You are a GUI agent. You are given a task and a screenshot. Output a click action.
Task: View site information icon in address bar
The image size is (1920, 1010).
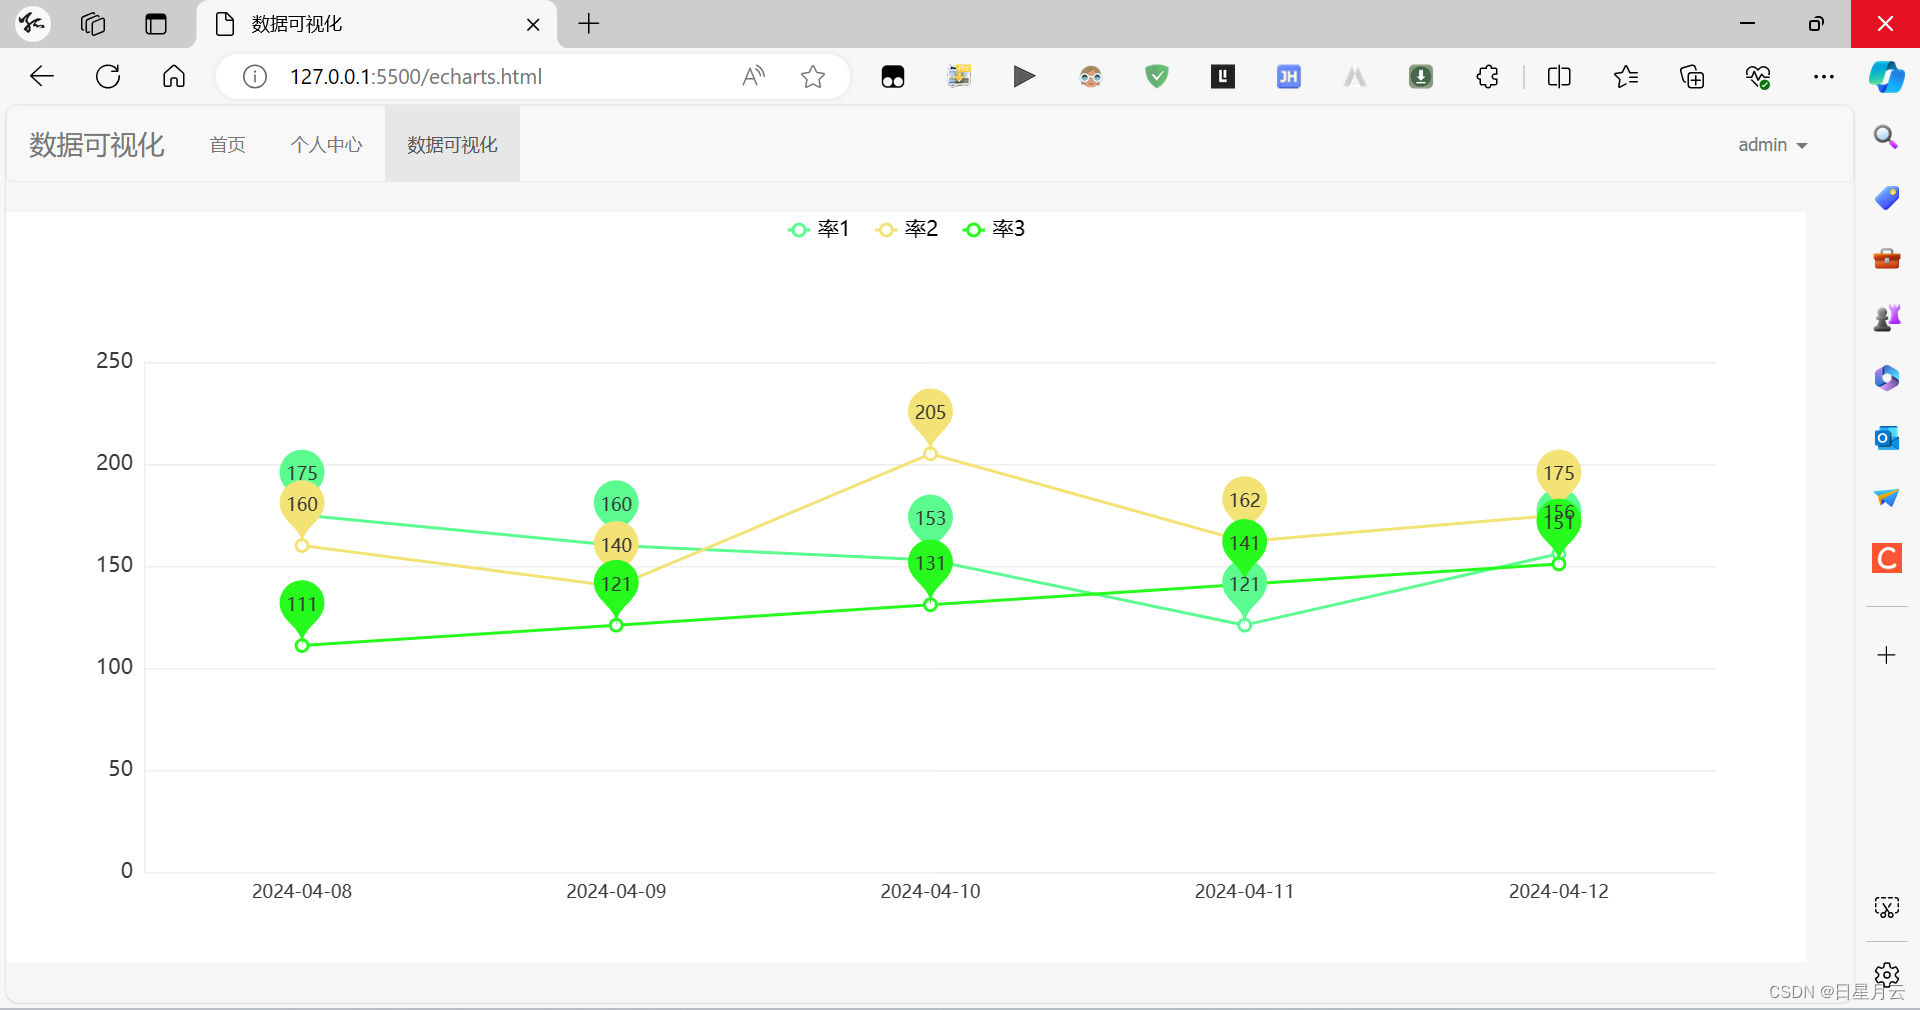(255, 77)
